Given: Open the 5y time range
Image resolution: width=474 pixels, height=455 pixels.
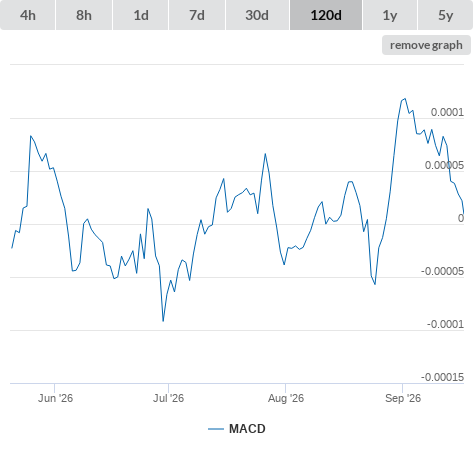Looking at the screenshot, I should pos(446,15).
